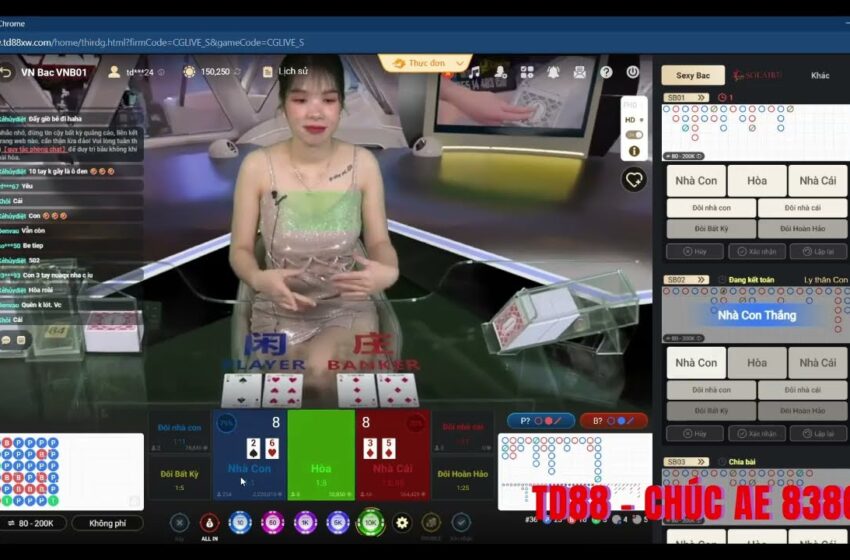
Task: Expand the SB03 table arrows
Action: pyautogui.click(x=701, y=462)
